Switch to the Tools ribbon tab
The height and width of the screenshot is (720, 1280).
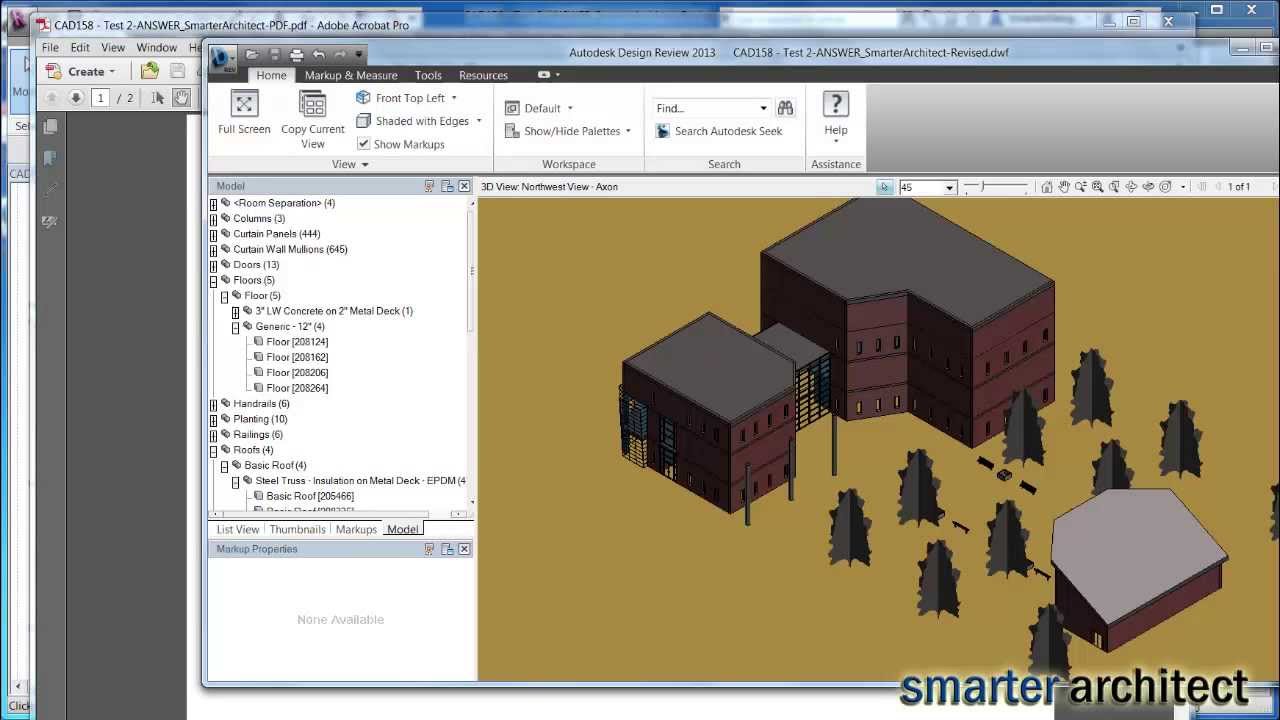[x=428, y=75]
